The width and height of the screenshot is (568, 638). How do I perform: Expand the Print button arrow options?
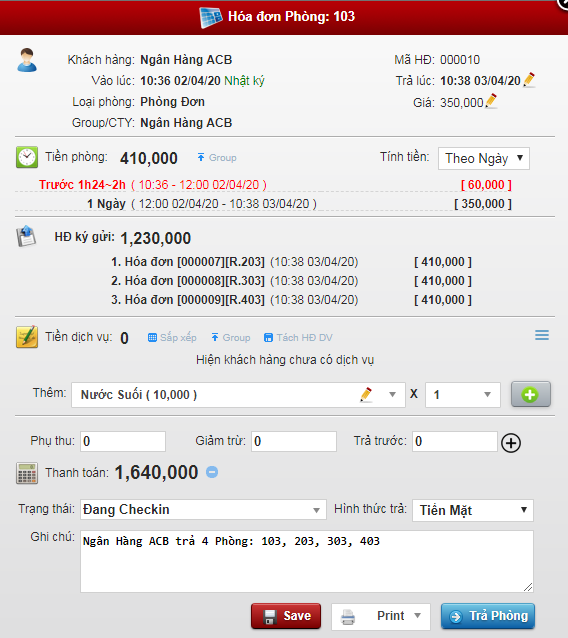(417, 616)
